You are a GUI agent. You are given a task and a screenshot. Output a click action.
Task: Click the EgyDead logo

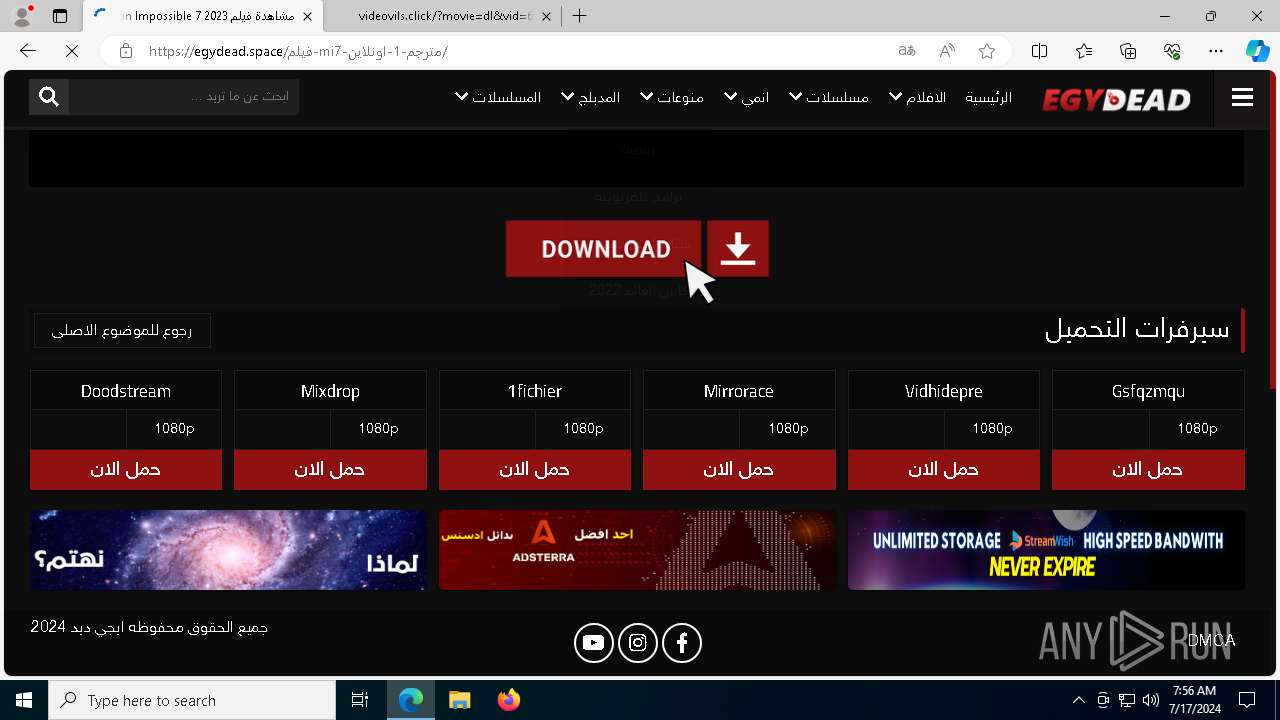pyautogui.click(x=1116, y=98)
